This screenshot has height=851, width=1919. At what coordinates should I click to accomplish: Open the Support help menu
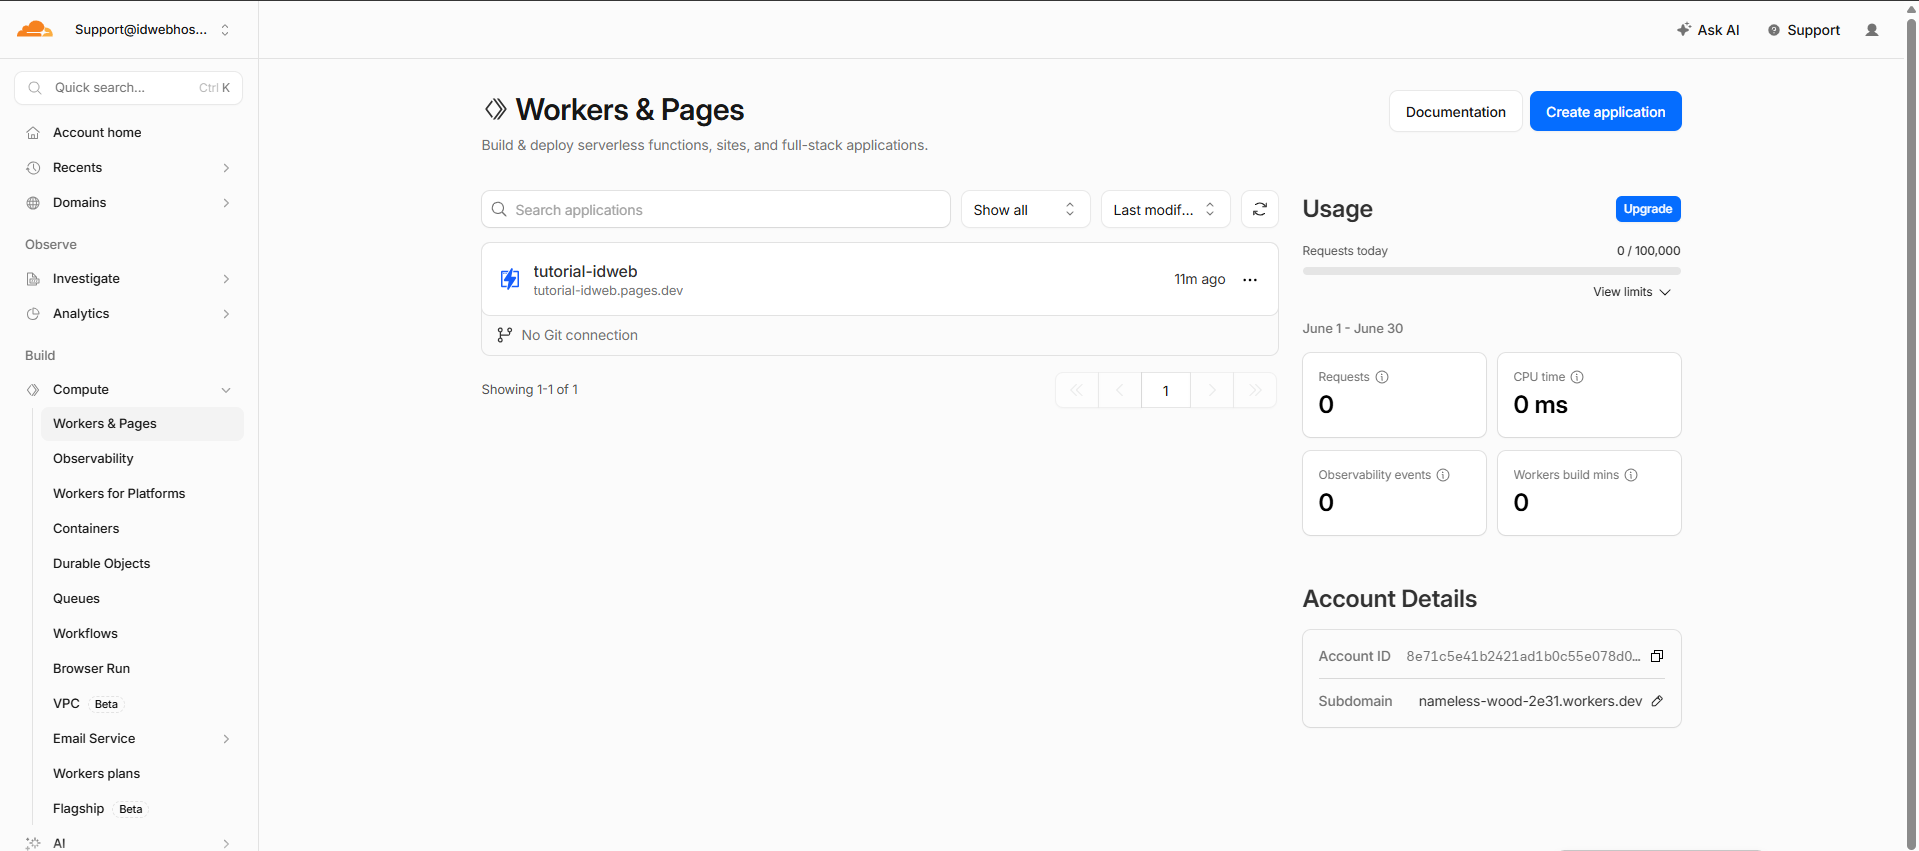click(1804, 30)
